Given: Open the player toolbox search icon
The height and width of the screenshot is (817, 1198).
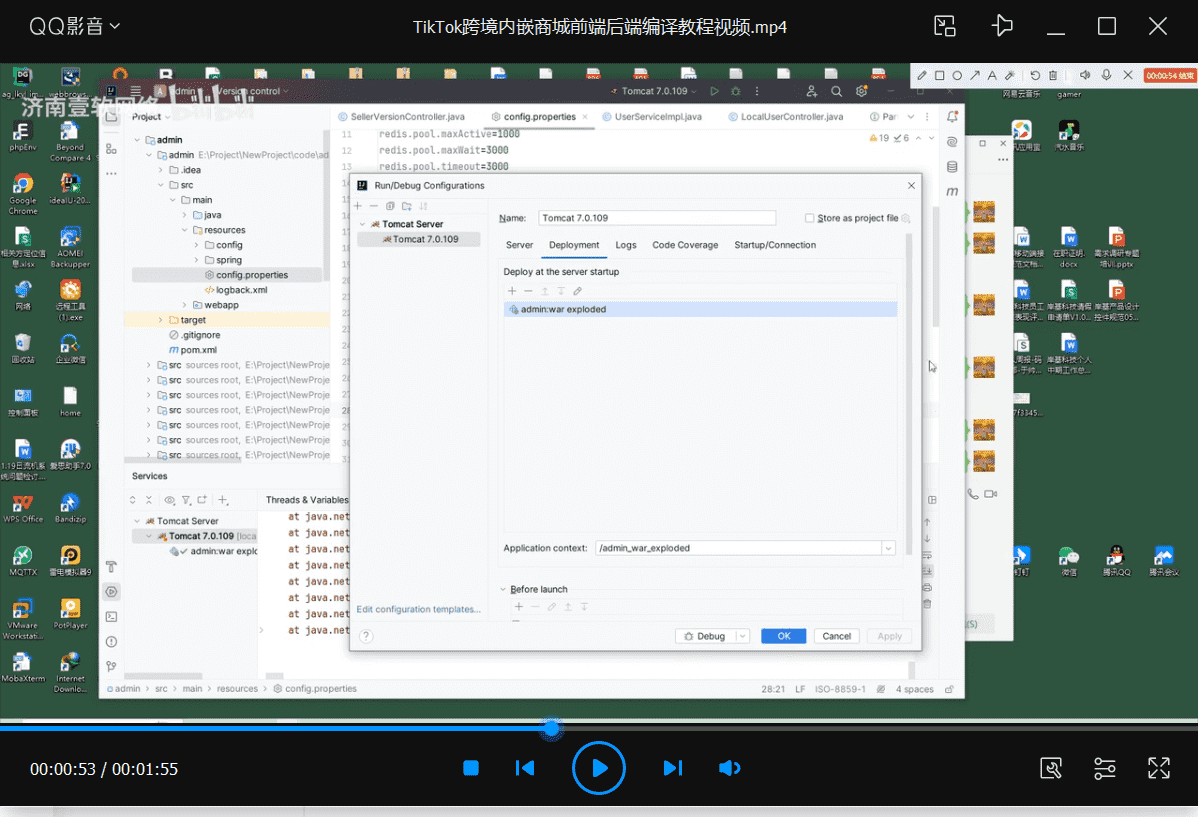Looking at the screenshot, I should [x=1051, y=768].
